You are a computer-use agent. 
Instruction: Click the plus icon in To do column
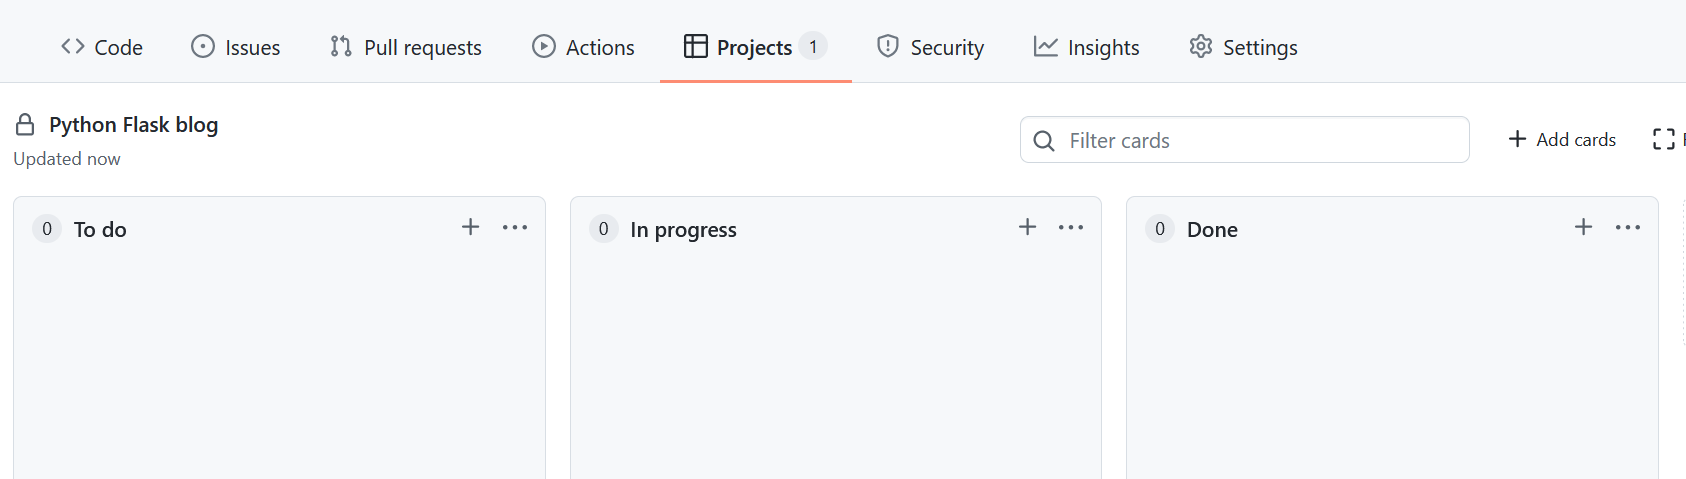click(x=470, y=227)
